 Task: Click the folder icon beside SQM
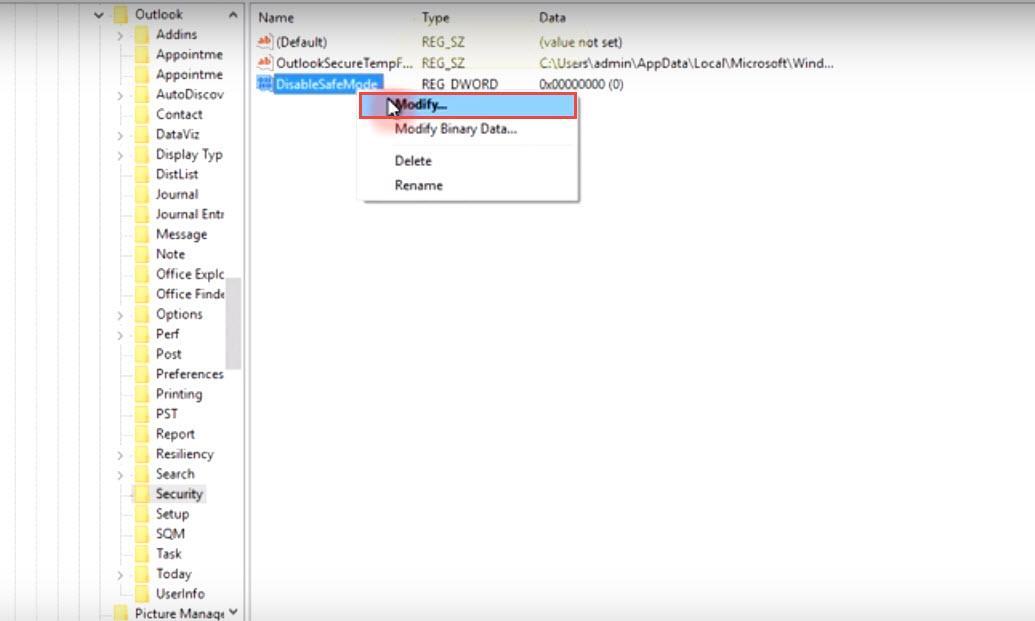pos(142,534)
